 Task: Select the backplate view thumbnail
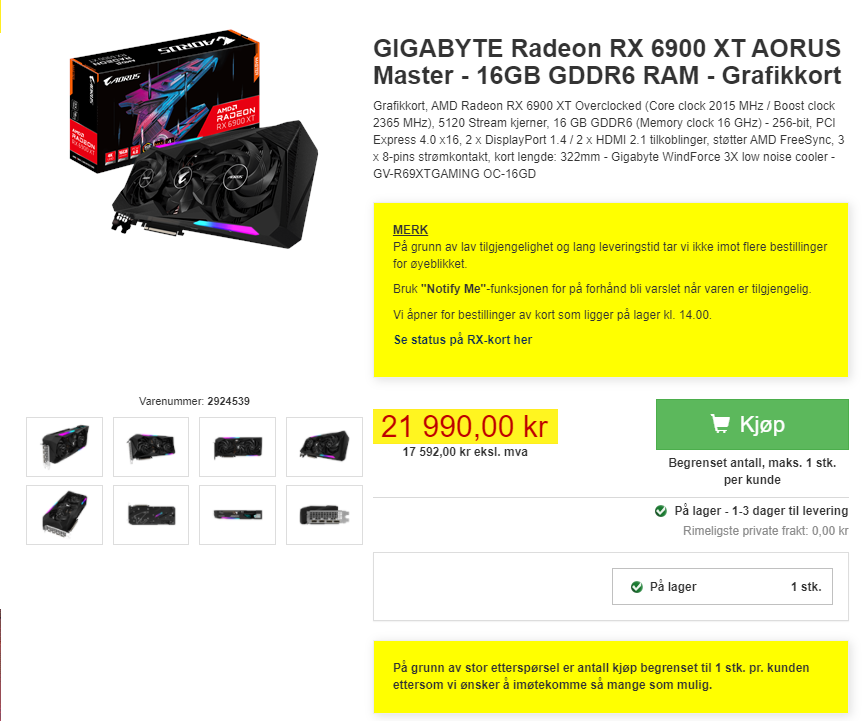pos(151,514)
